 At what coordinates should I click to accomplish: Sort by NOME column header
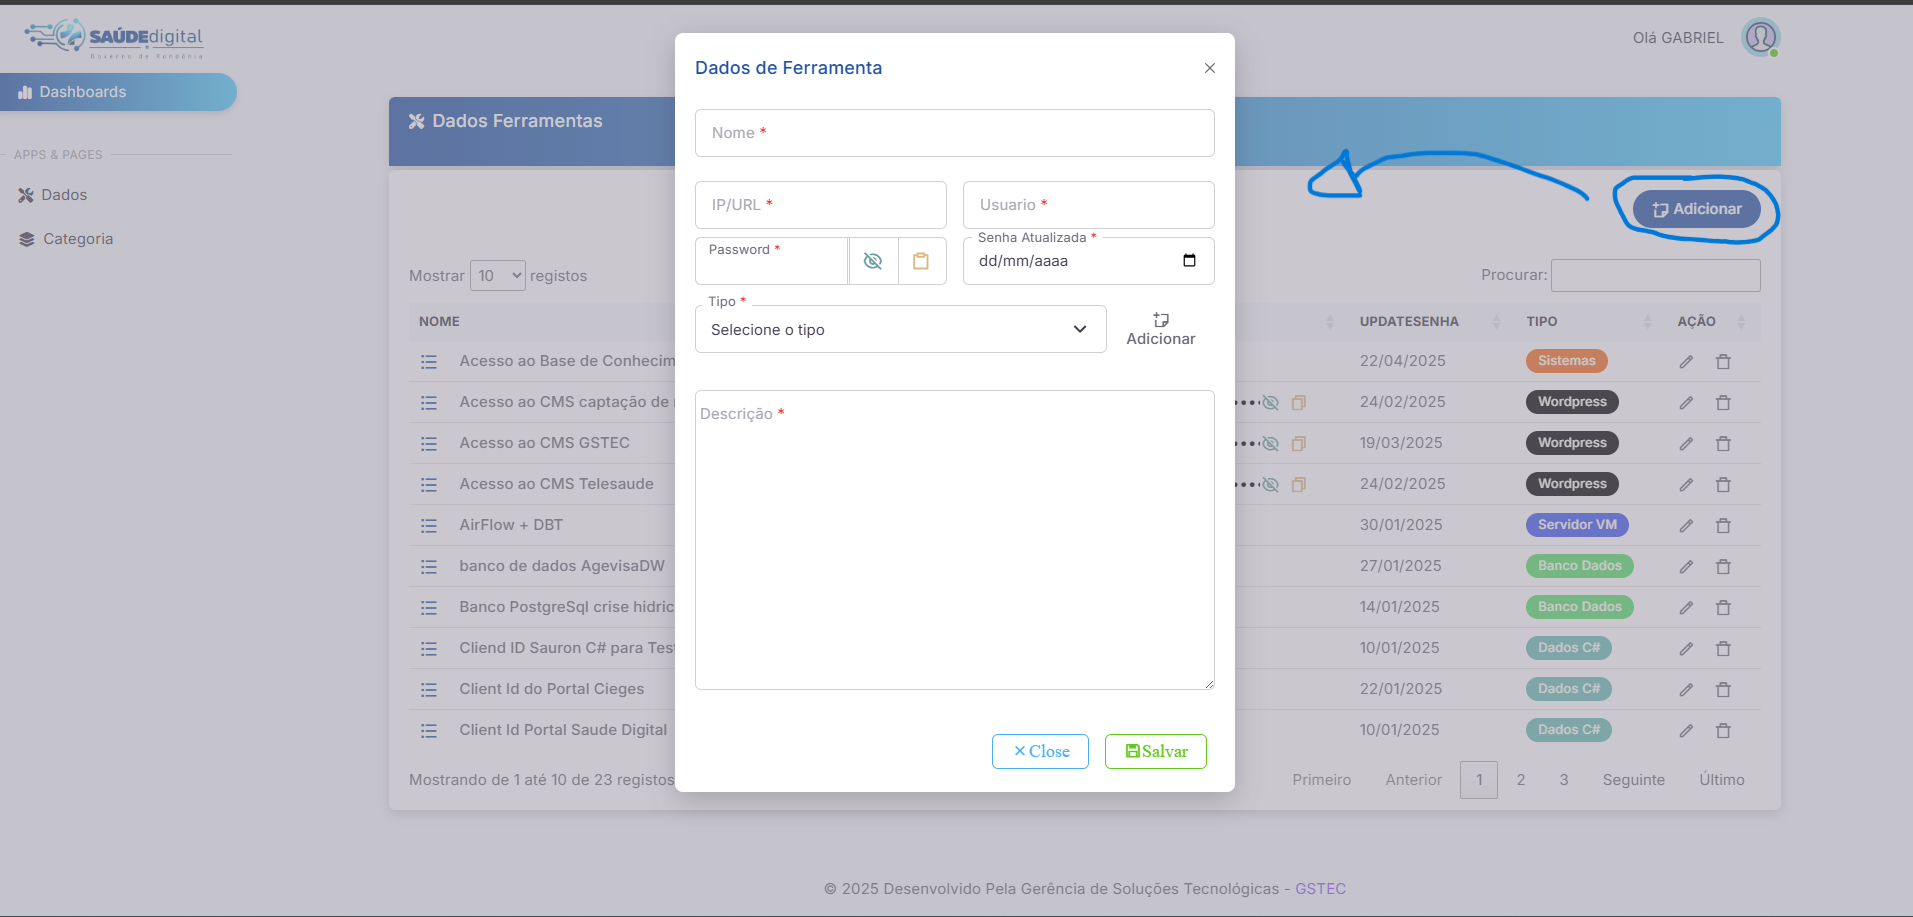click(439, 321)
